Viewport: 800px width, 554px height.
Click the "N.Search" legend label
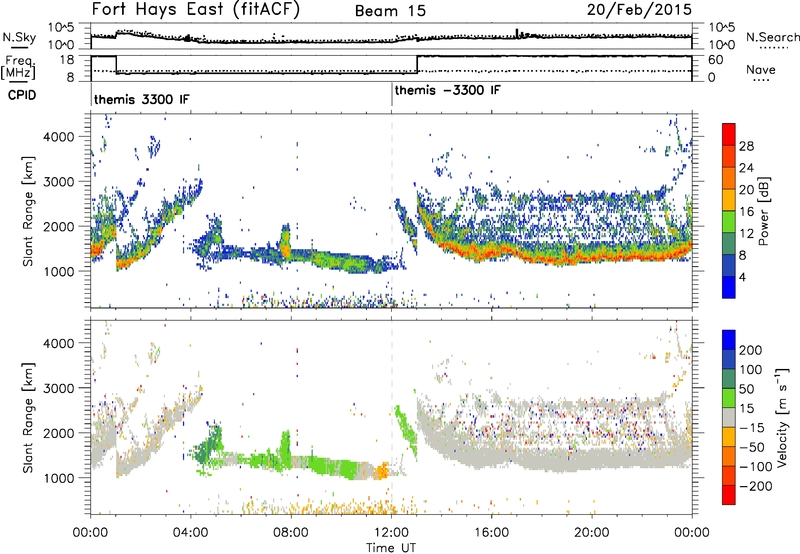coord(773,37)
